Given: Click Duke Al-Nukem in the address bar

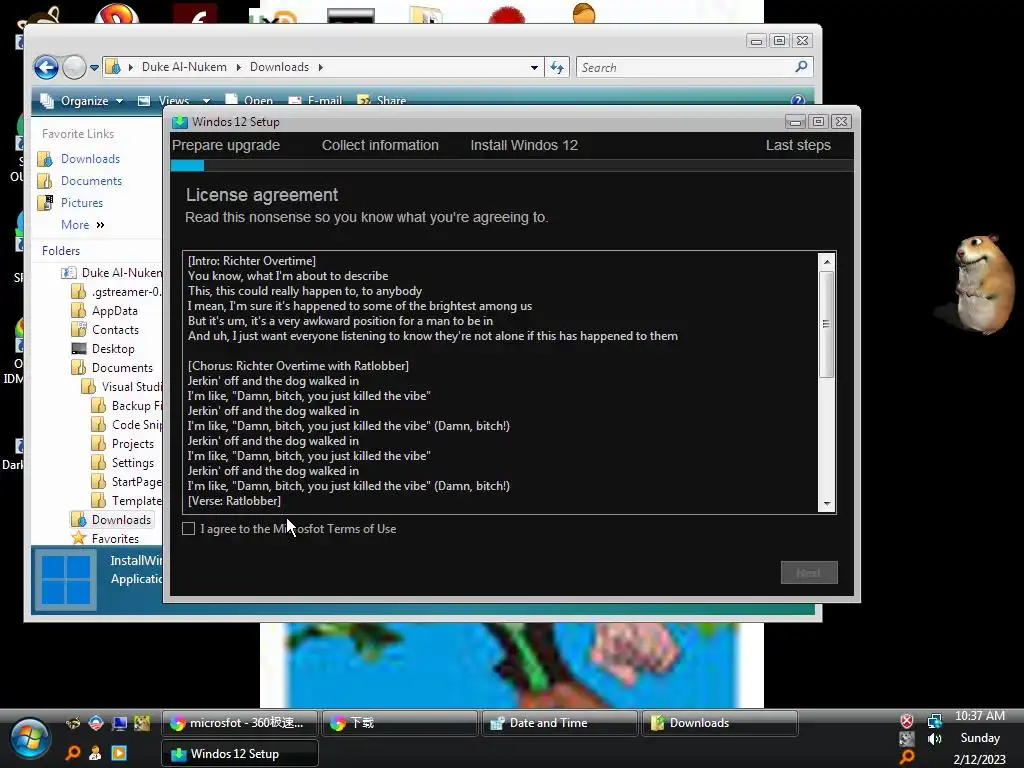Looking at the screenshot, I should (184, 67).
